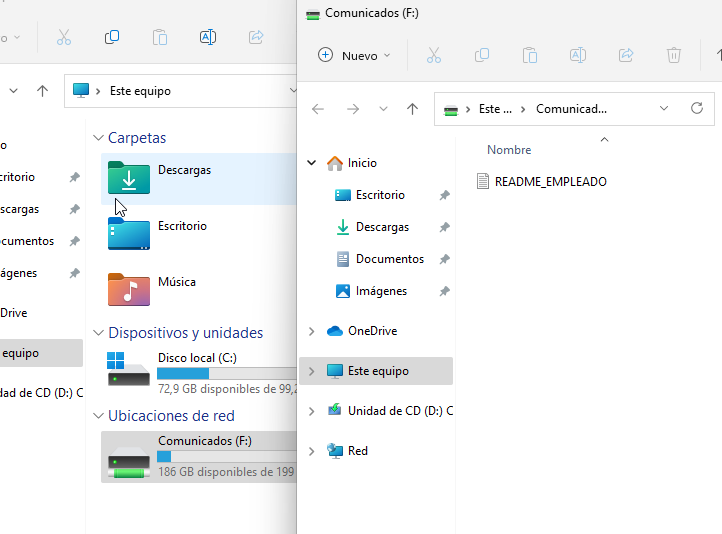The height and width of the screenshot is (534, 722).
Task: Expand the OneDrive tree node
Action: click(312, 331)
